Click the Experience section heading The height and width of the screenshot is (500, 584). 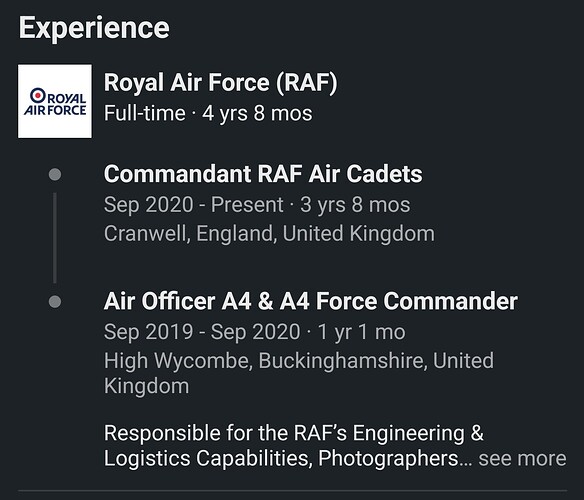(x=94, y=28)
